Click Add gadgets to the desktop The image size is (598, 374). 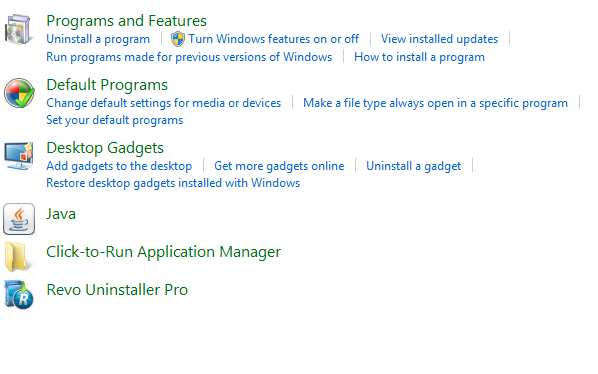119,166
